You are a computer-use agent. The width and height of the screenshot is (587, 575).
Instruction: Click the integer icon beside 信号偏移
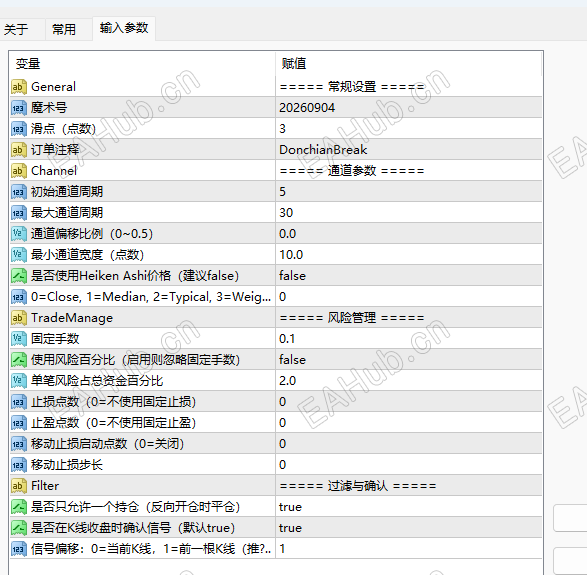pos(19,549)
